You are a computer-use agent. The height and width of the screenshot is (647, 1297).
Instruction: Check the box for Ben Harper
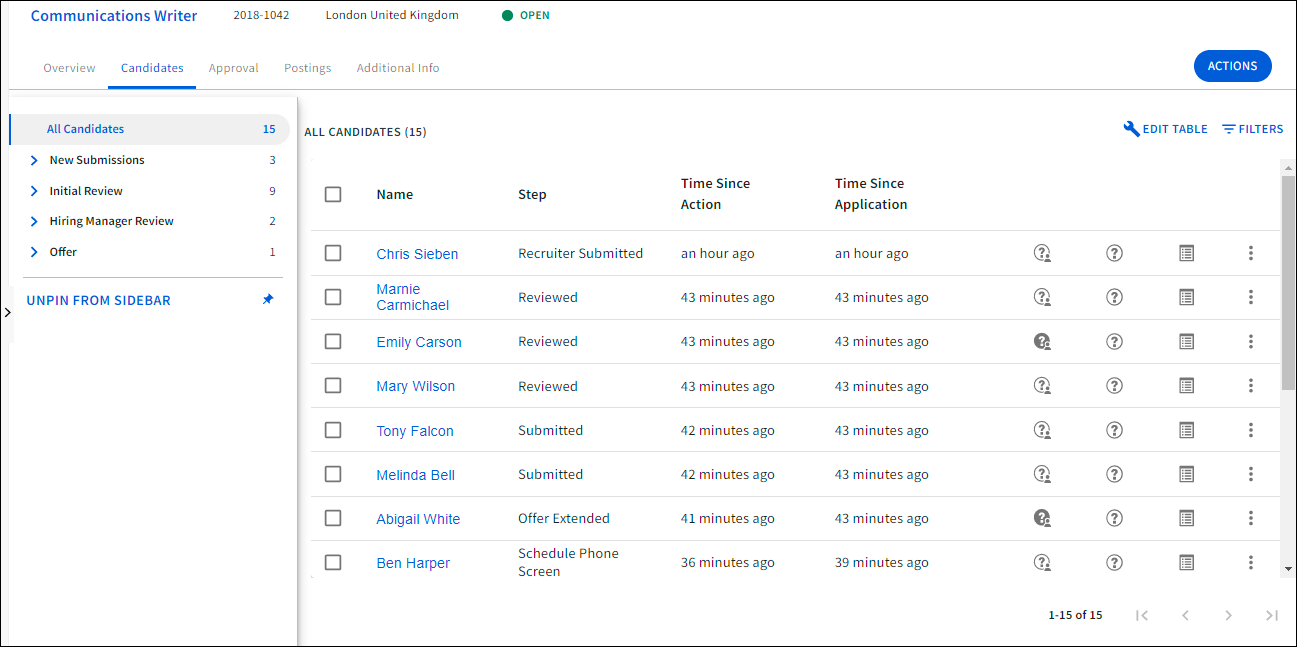[333, 562]
